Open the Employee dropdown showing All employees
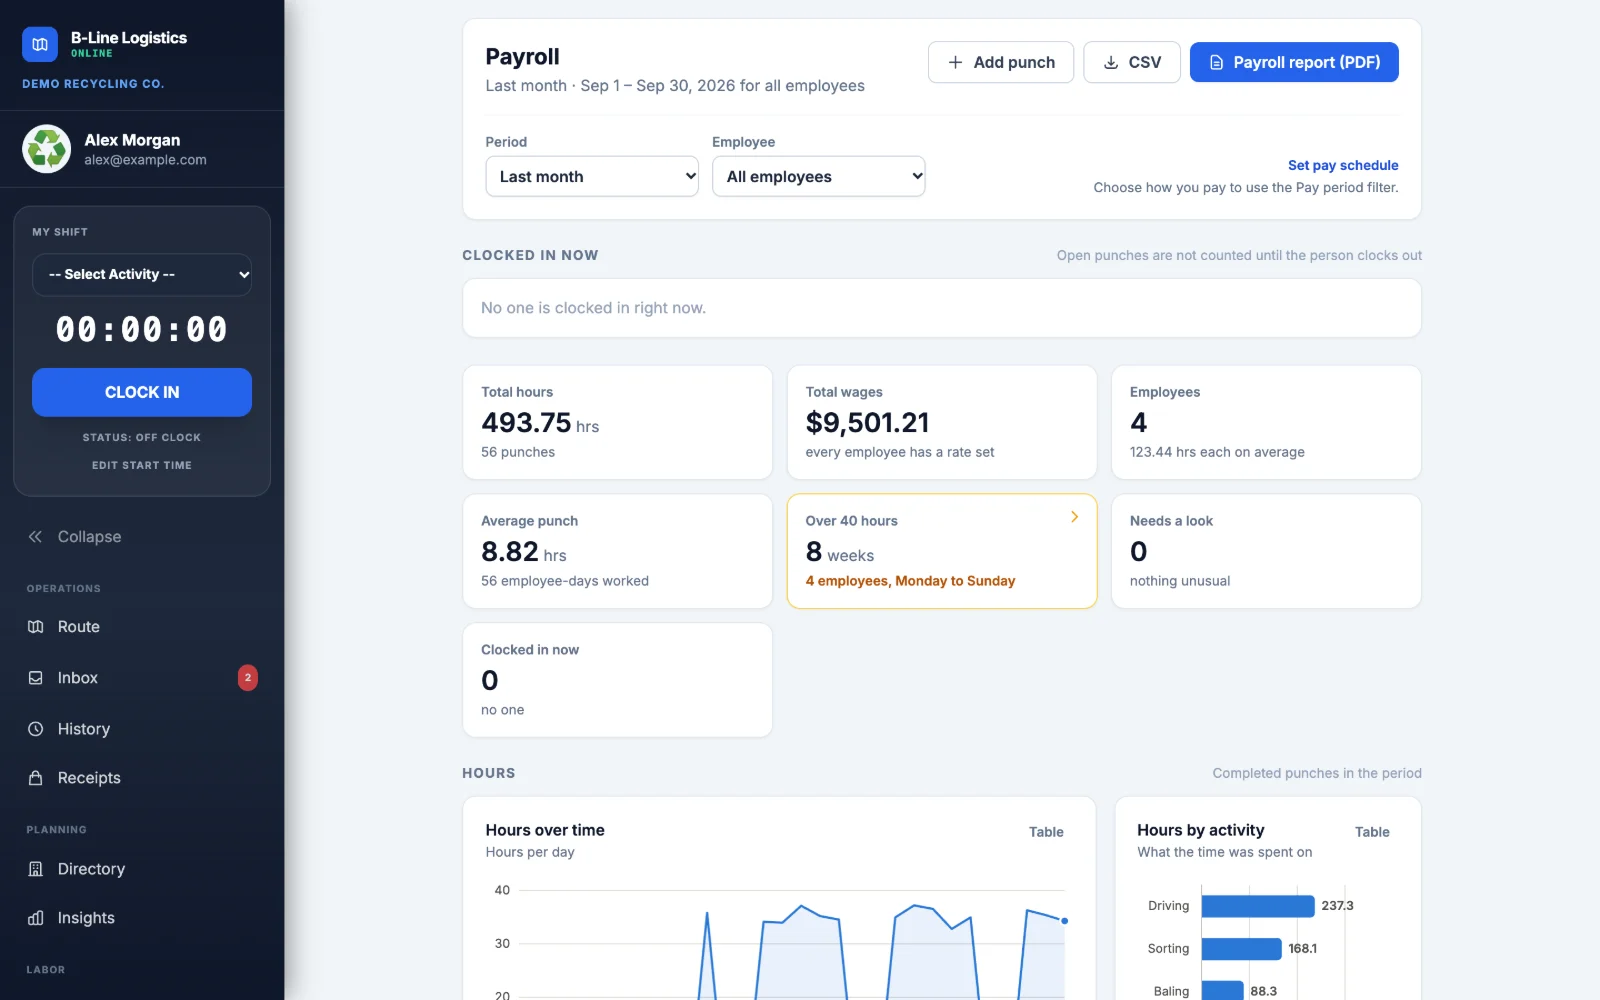Image resolution: width=1600 pixels, height=1000 pixels. point(819,177)
